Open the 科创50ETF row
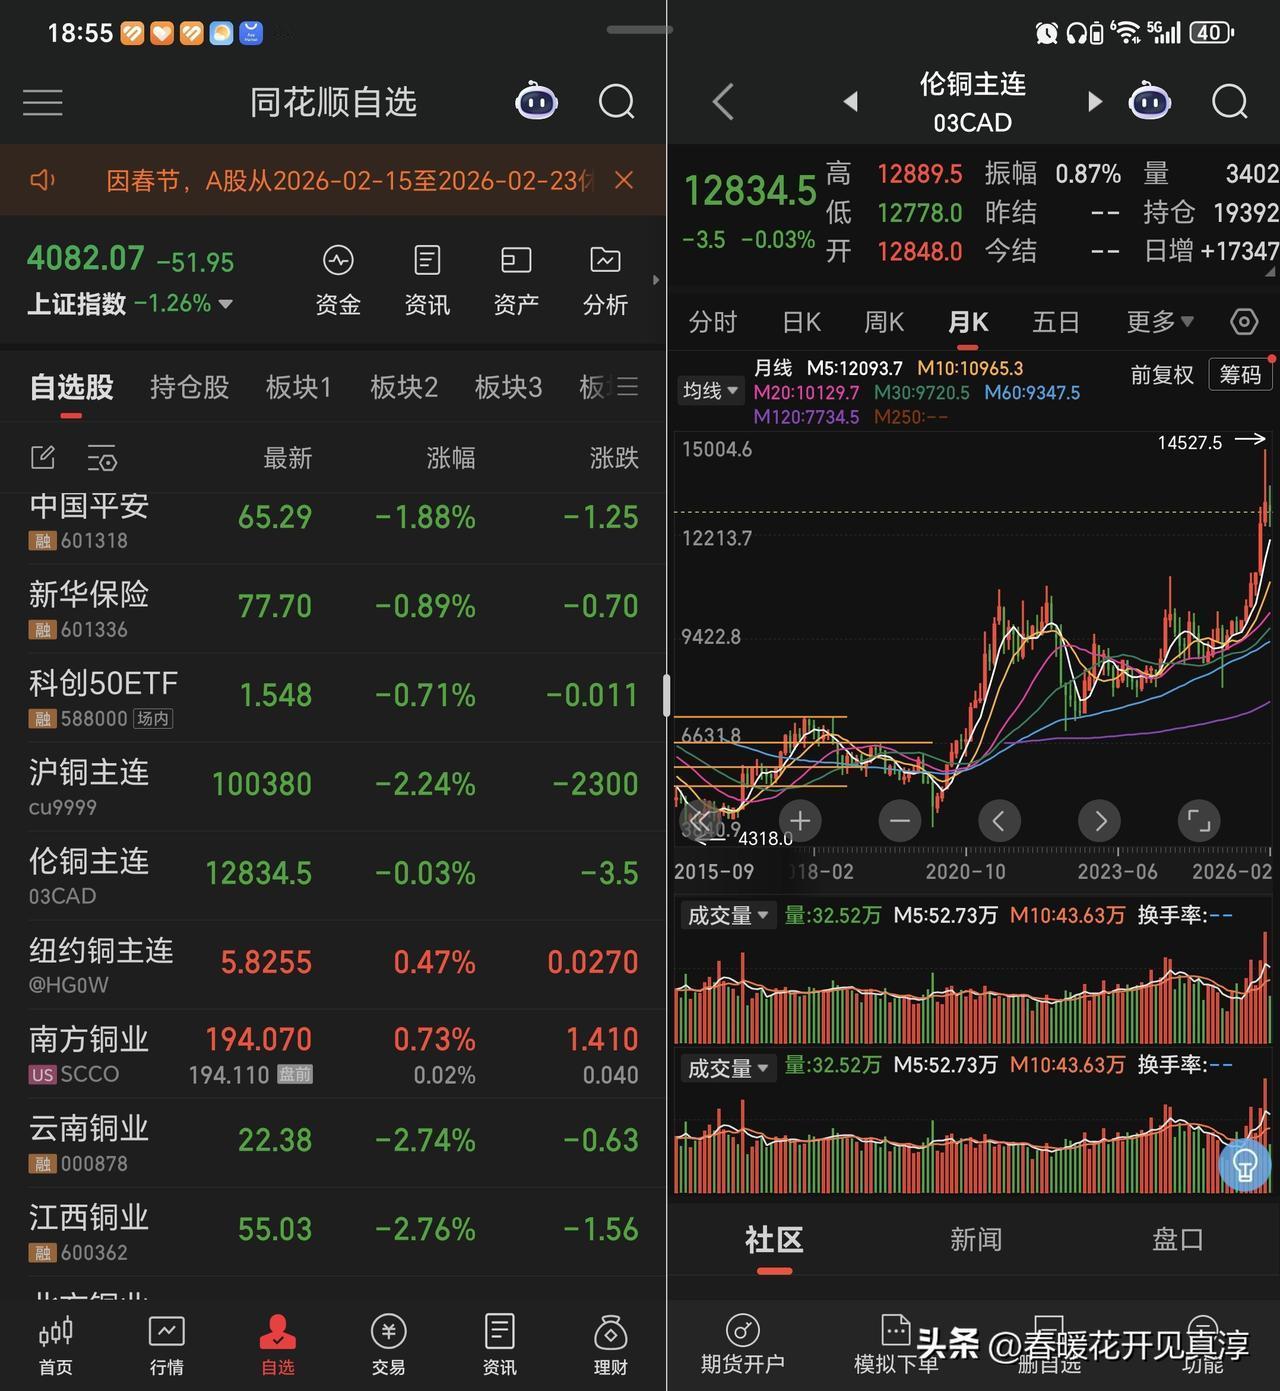The height and width of the screenshot is (1391, 1280). [x=333, y=697]
